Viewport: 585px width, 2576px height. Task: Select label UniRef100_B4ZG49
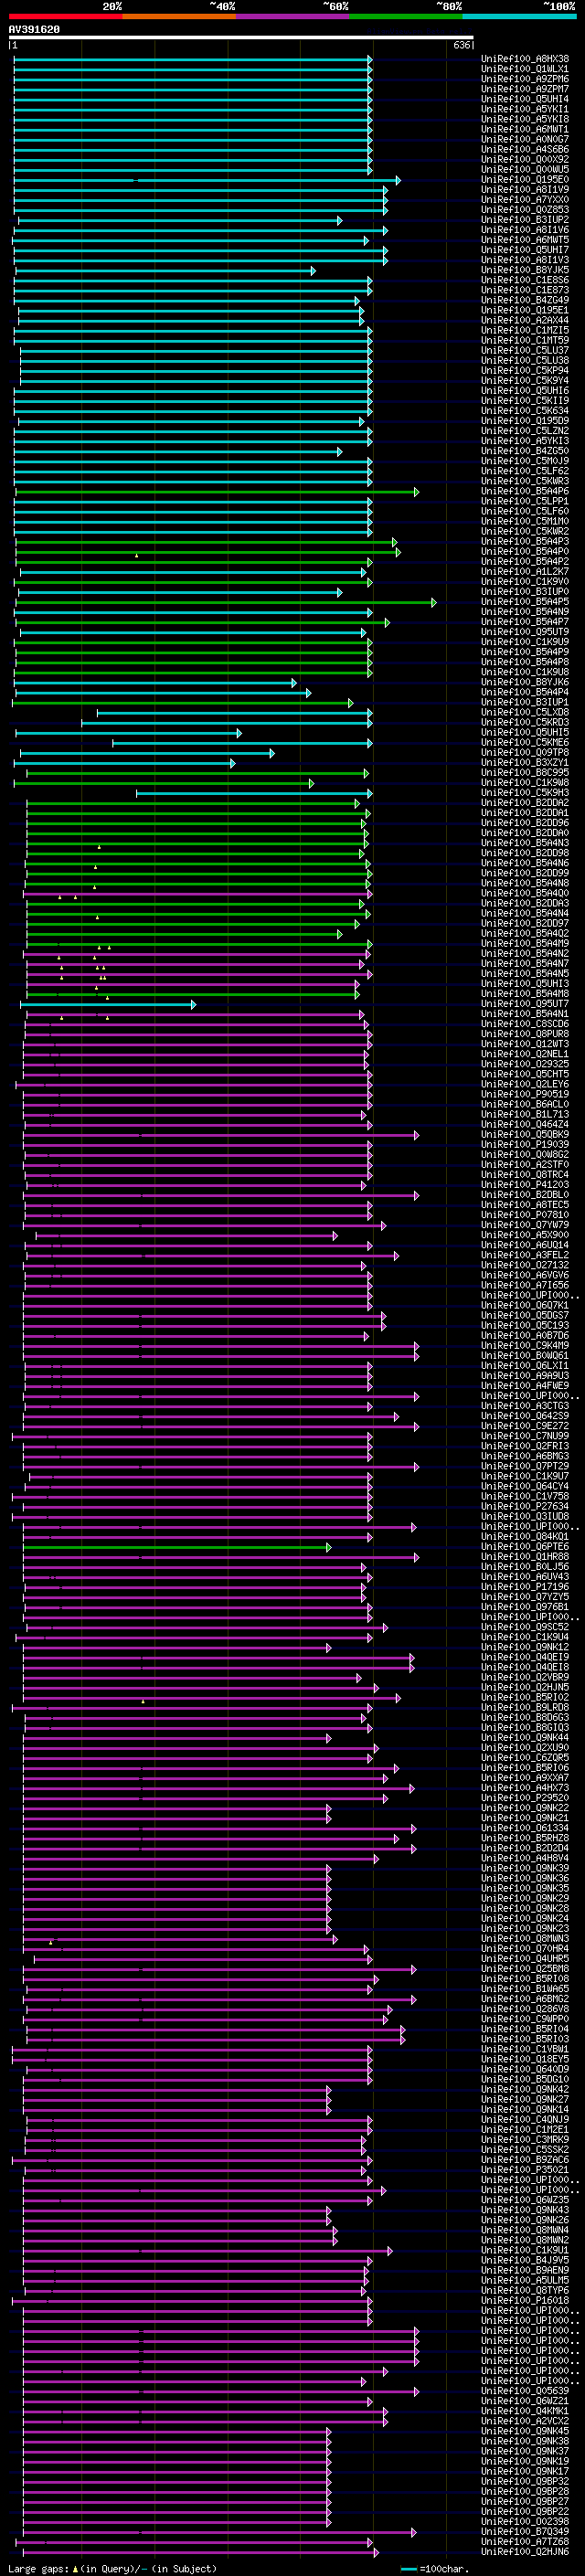(525, 300)
